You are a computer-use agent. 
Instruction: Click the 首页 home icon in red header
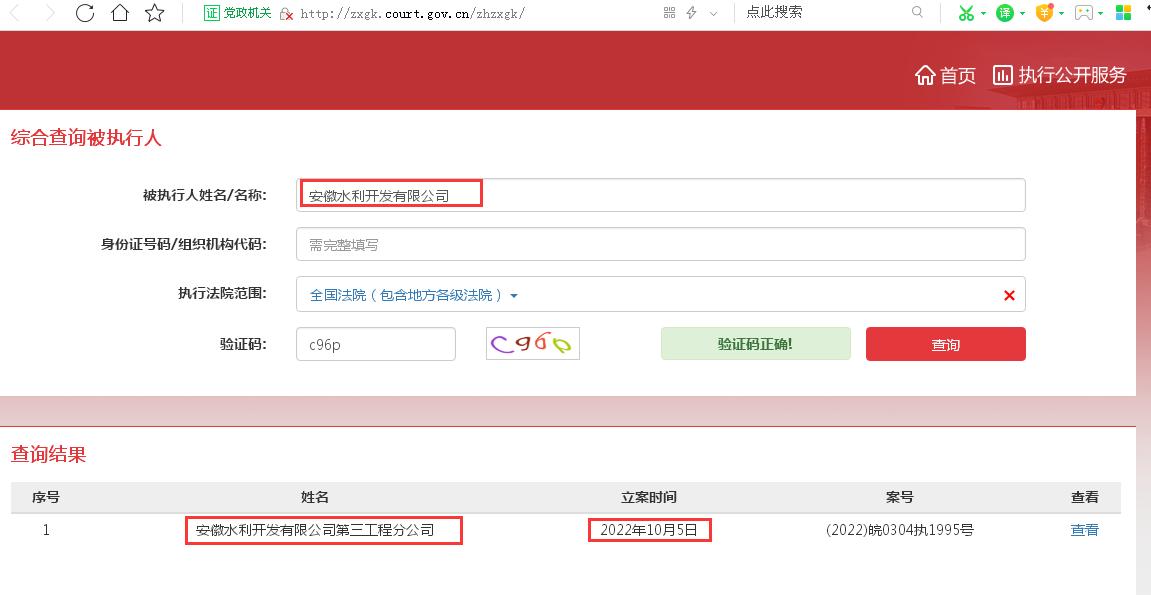point(924,74)
